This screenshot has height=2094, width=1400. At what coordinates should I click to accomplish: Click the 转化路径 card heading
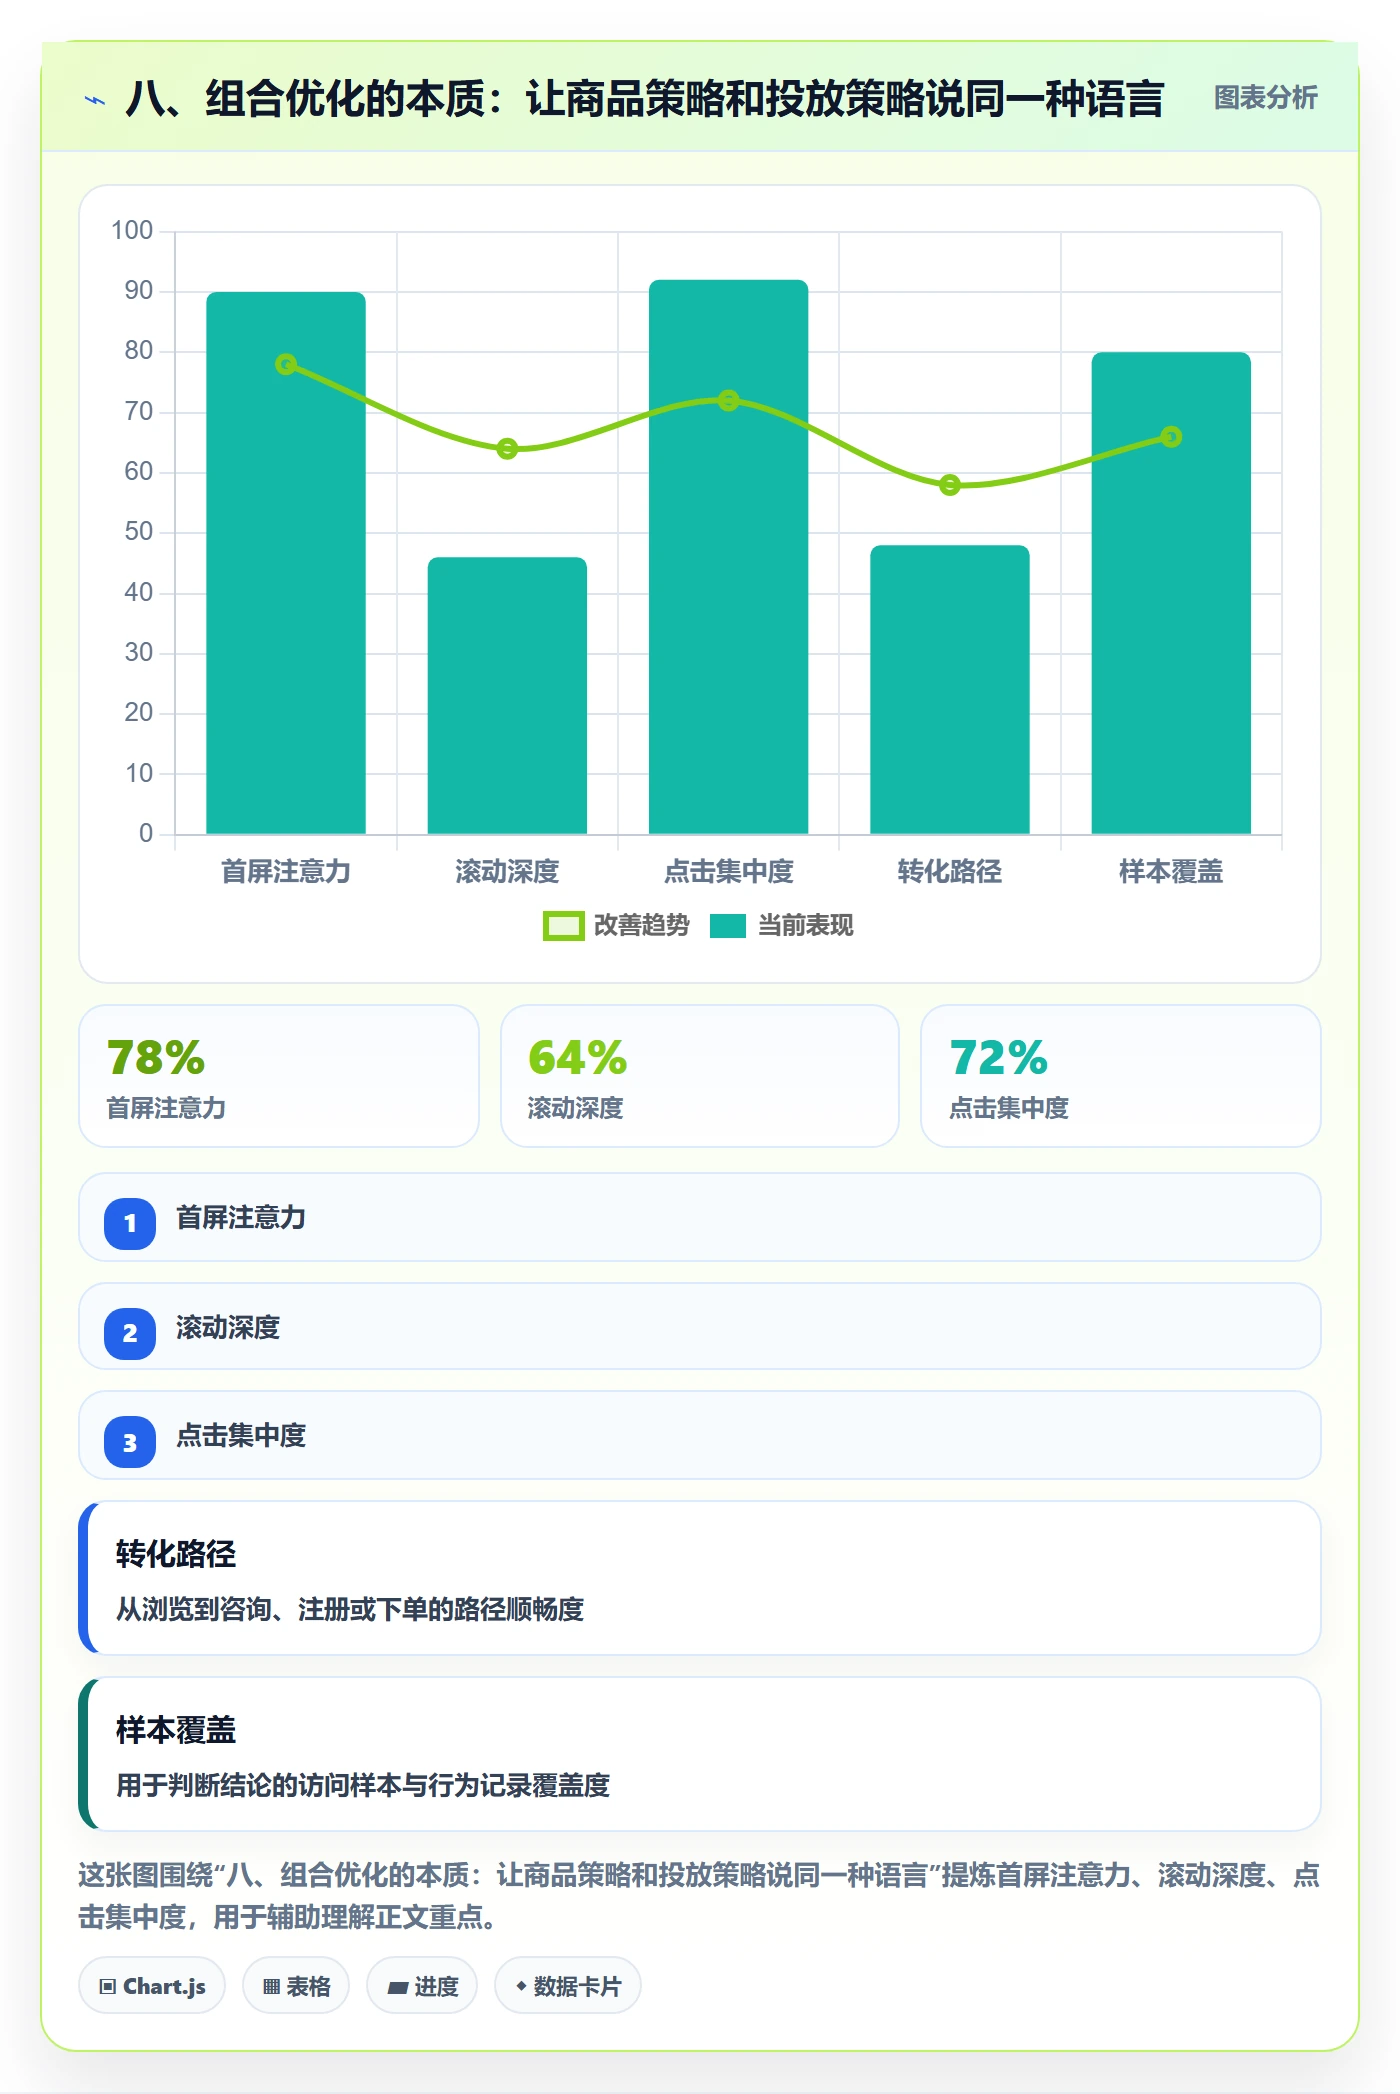(176, 1554)
